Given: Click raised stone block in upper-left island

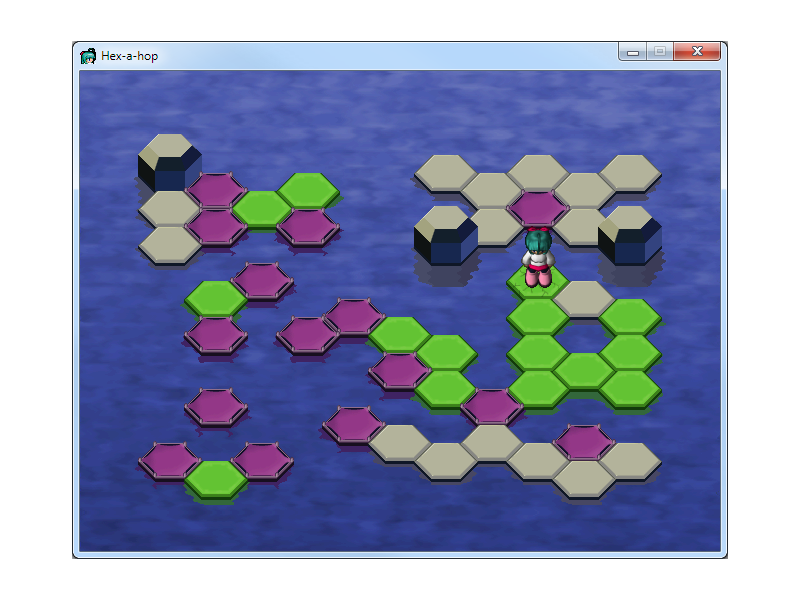Looking at the screenshot, I should coord(169,160).
